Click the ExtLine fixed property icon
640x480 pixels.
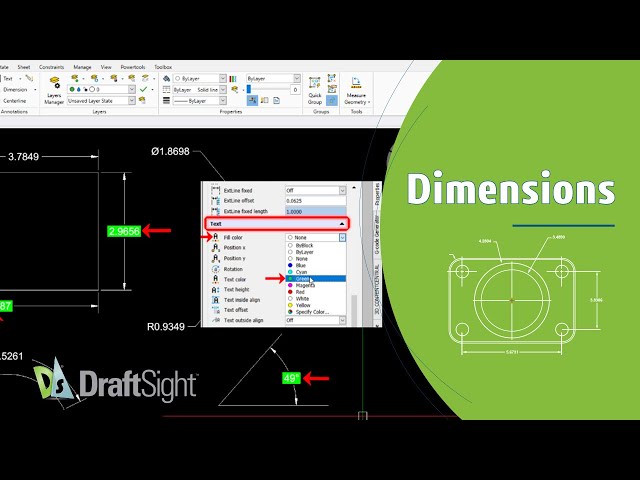pyautogui.click(x=216, y=190)
